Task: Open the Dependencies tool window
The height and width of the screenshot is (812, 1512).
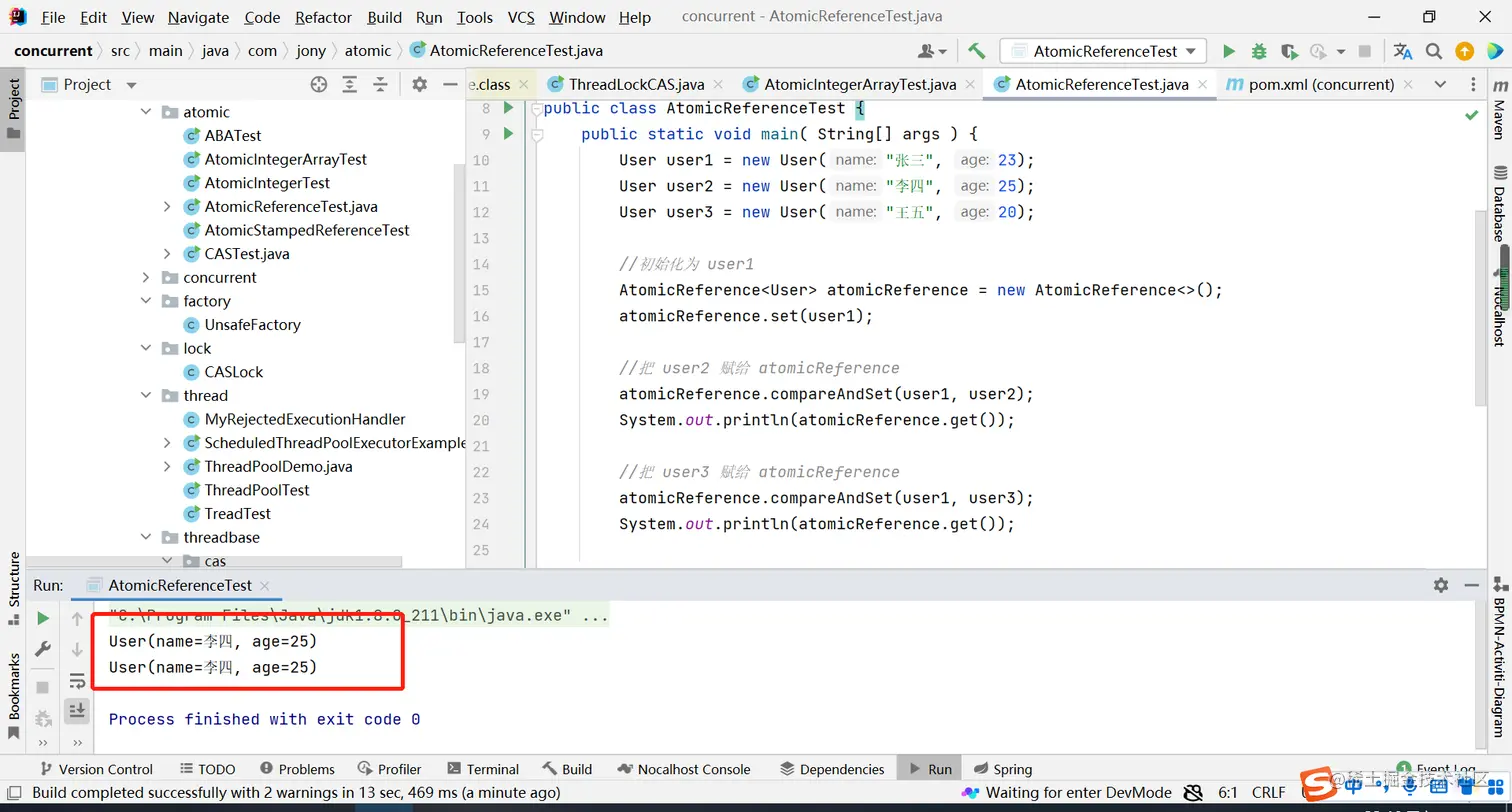Action: pyautogui.click(x=832, y=769)
